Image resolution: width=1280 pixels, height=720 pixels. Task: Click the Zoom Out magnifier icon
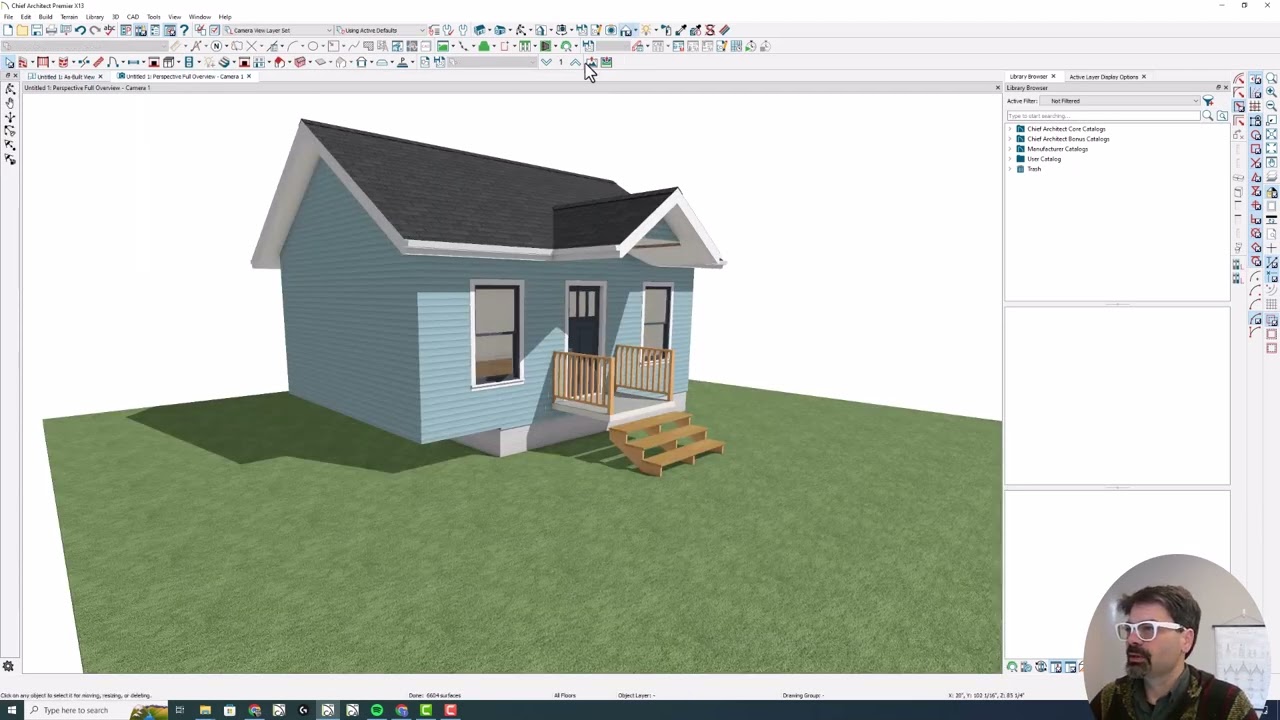pos(1271,105)
